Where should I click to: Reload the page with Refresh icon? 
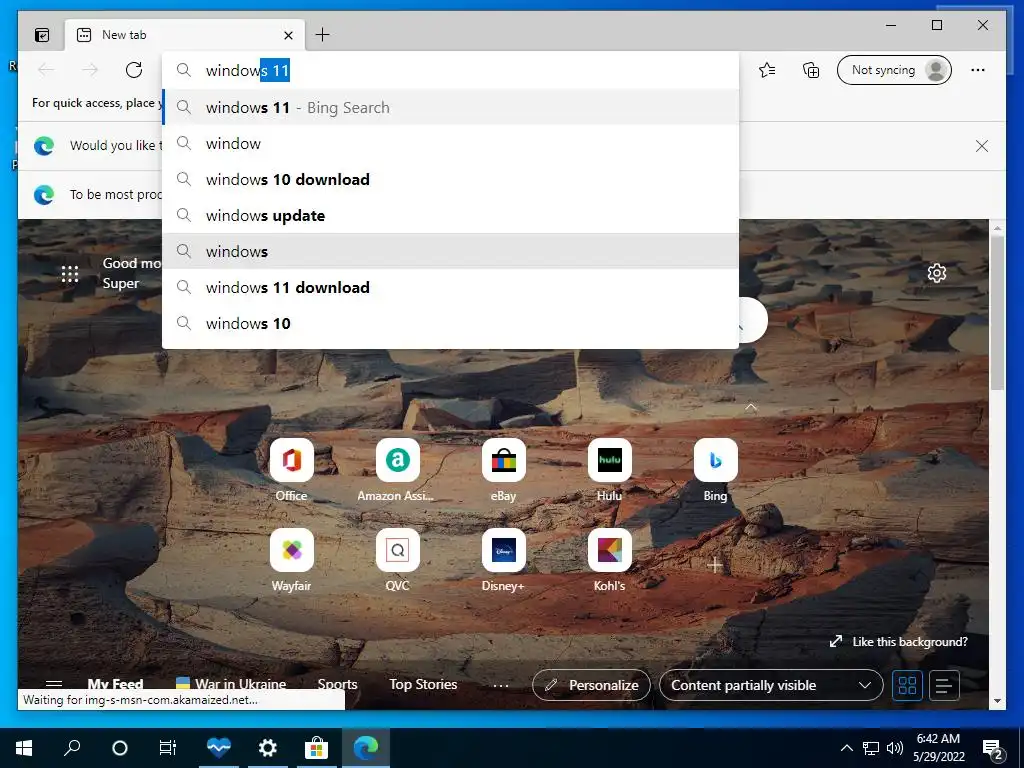(134, 70)
